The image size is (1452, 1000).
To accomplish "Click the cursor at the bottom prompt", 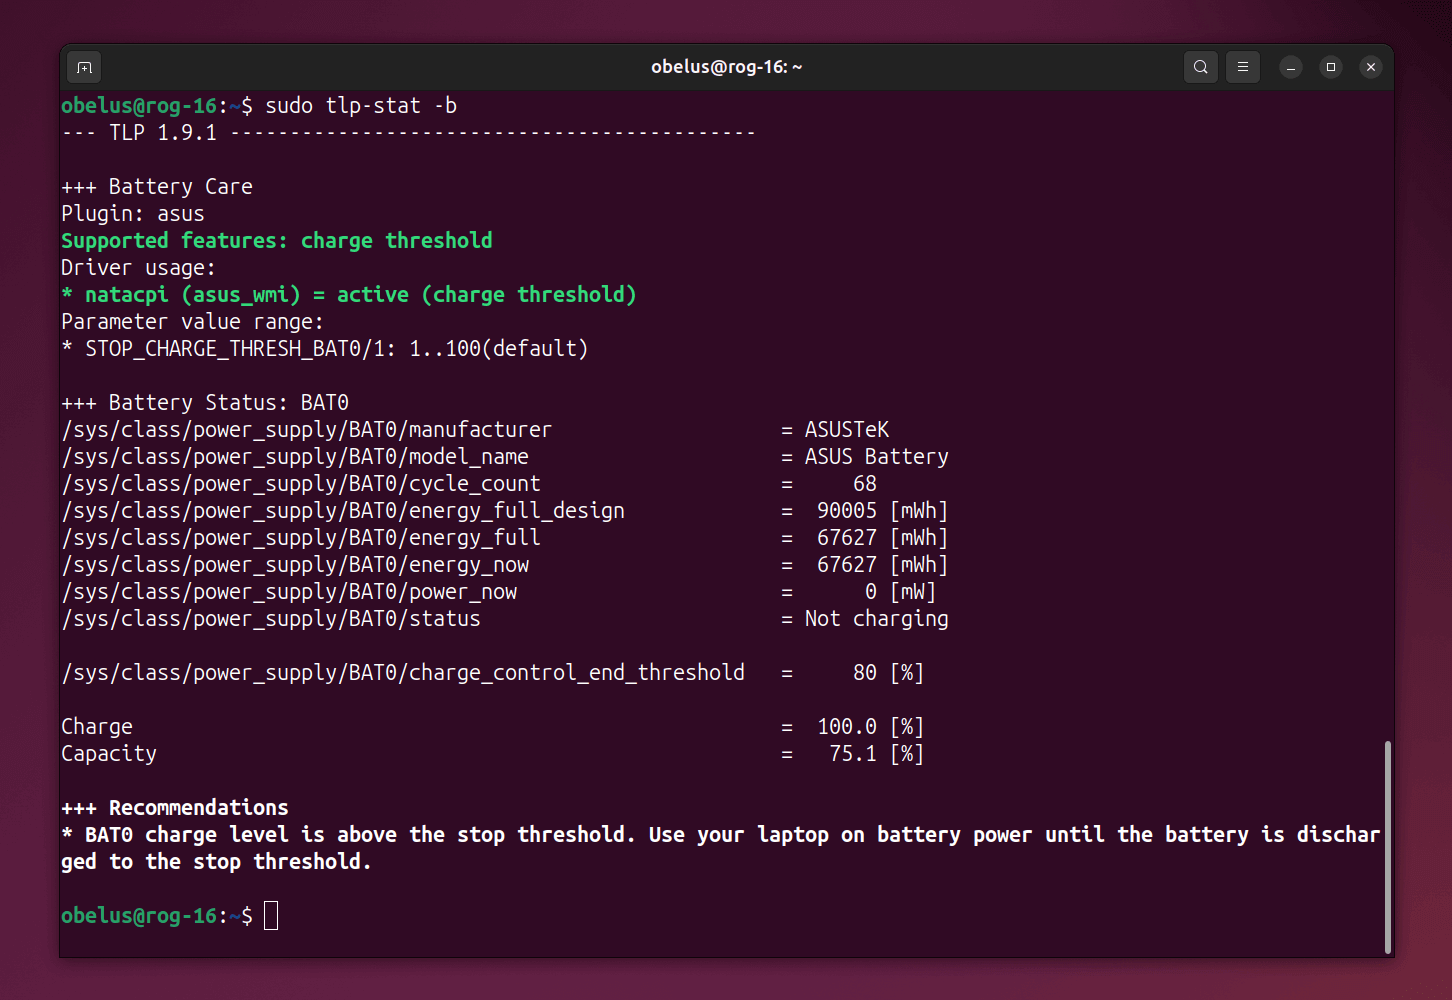I will 271,915.
